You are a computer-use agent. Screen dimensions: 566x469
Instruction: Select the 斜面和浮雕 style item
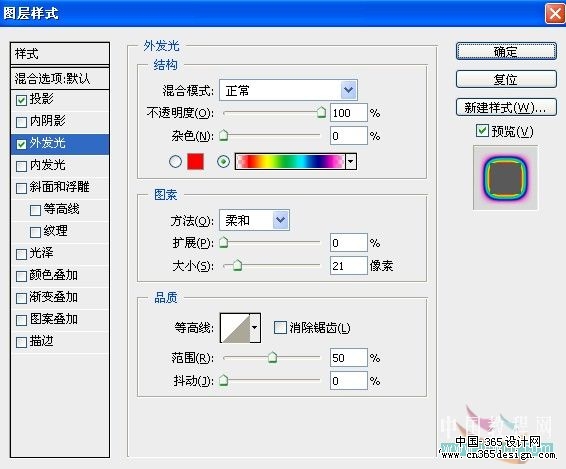pos(60,187)
